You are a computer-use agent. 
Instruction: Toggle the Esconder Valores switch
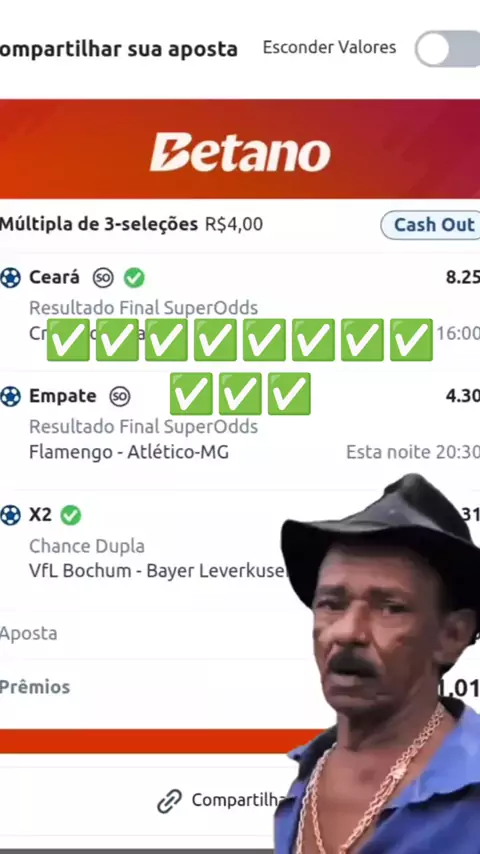(x=448, y=48)
